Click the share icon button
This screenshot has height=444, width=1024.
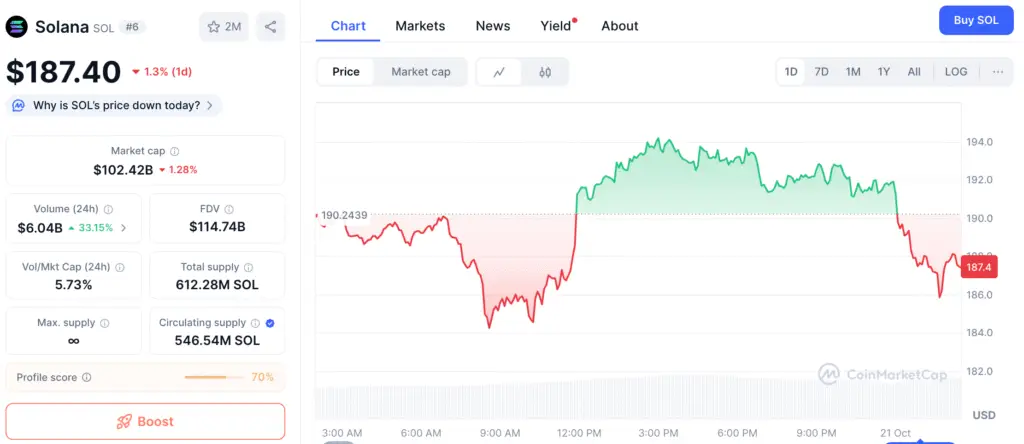coord(270,27)
